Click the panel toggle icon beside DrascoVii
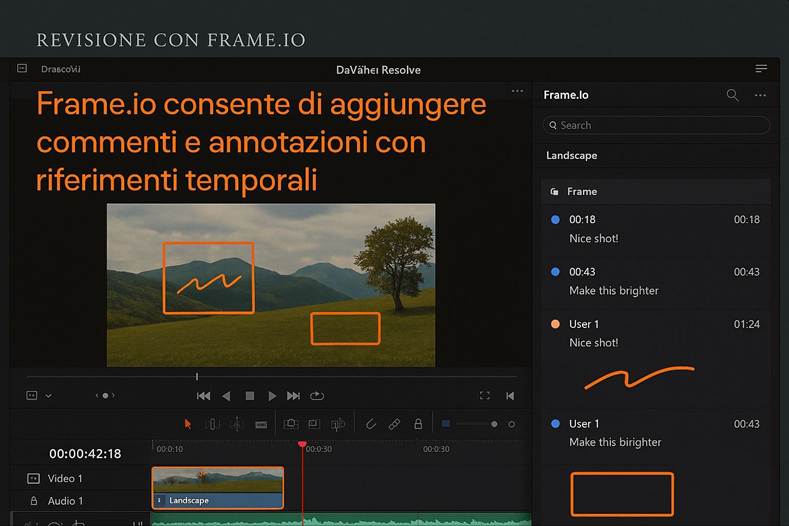This screenshot has width=789, height=526. coord(22,68)
